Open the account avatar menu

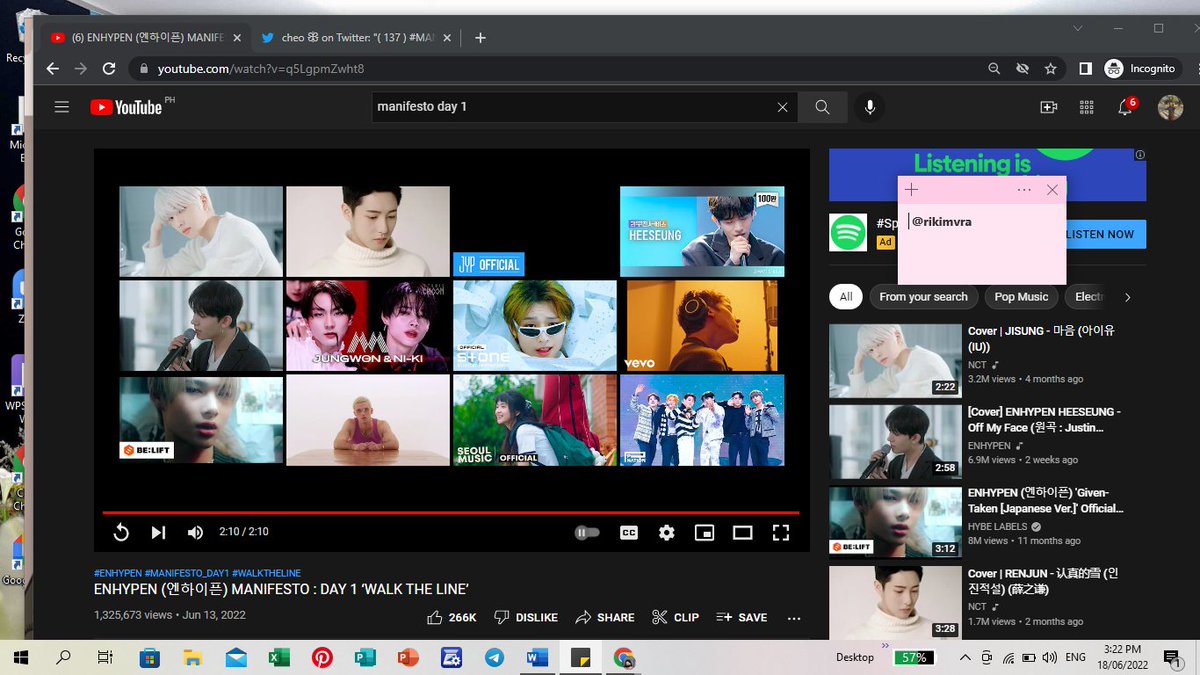click(x=1170, y=107)
